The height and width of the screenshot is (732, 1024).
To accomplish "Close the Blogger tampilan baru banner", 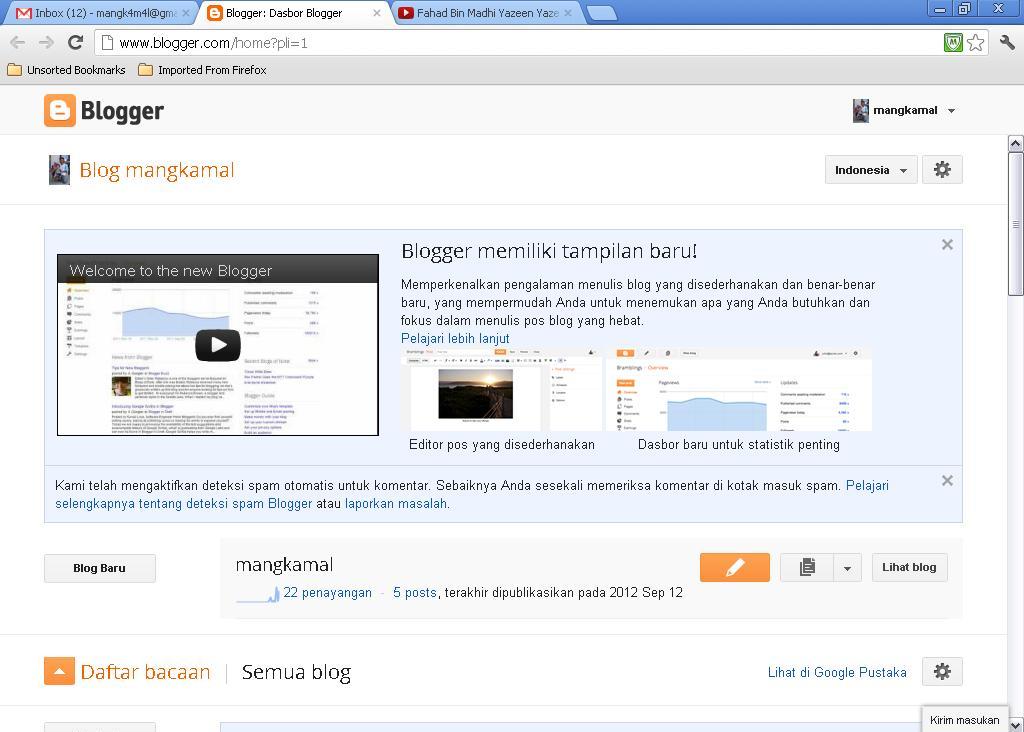I will (x=947, y=245).
